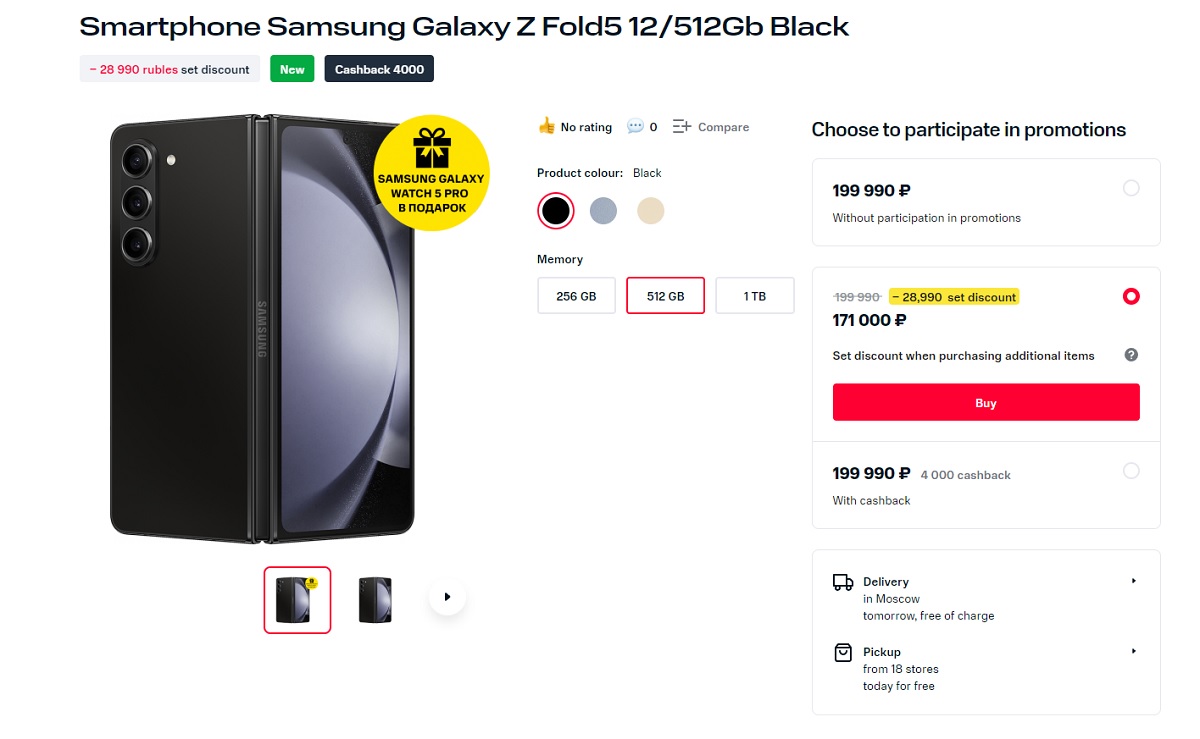Click the question mark help icon
The height and width of the screenshot is (739, 1200).
[1131, 355]
